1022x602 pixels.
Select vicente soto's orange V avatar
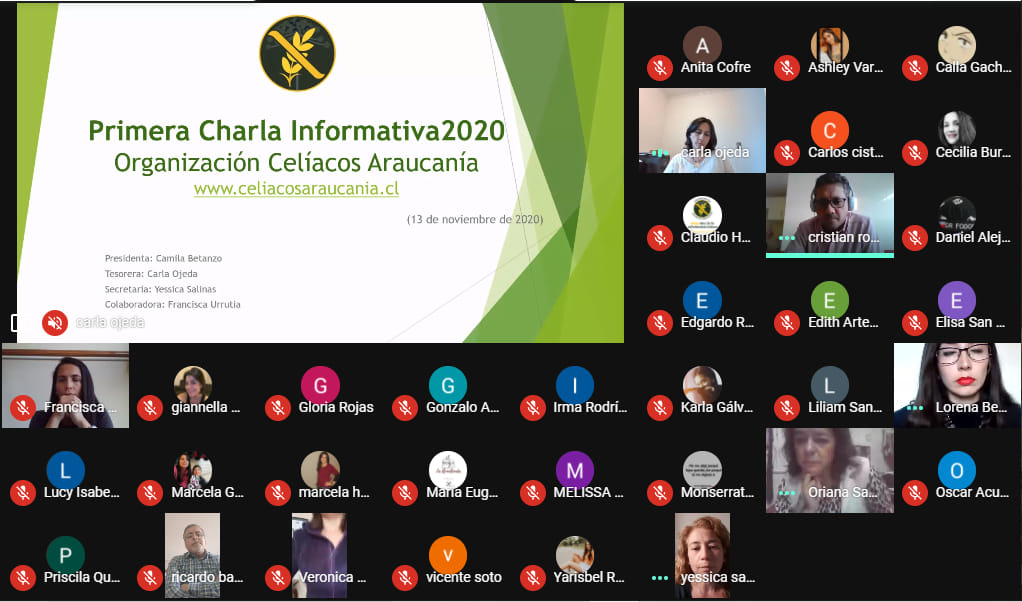[x=448, y=555]
